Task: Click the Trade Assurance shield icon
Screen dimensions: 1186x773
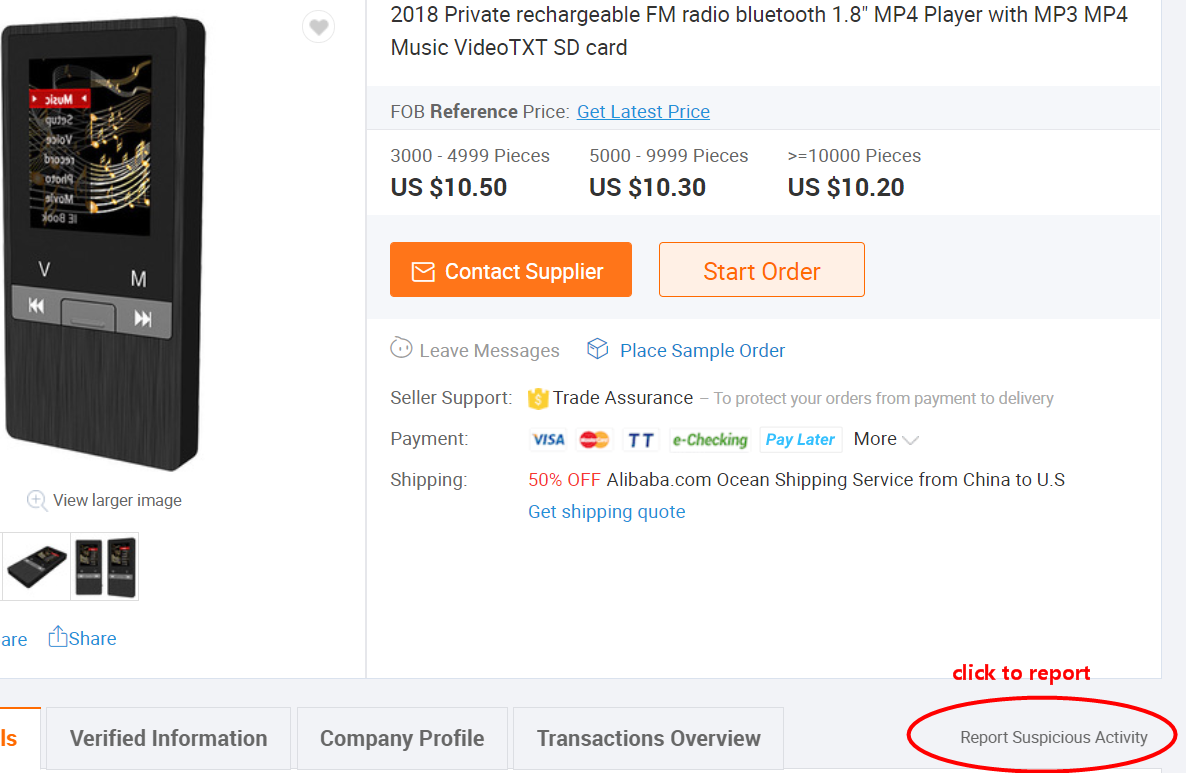Action: click(x=539, y=398)
